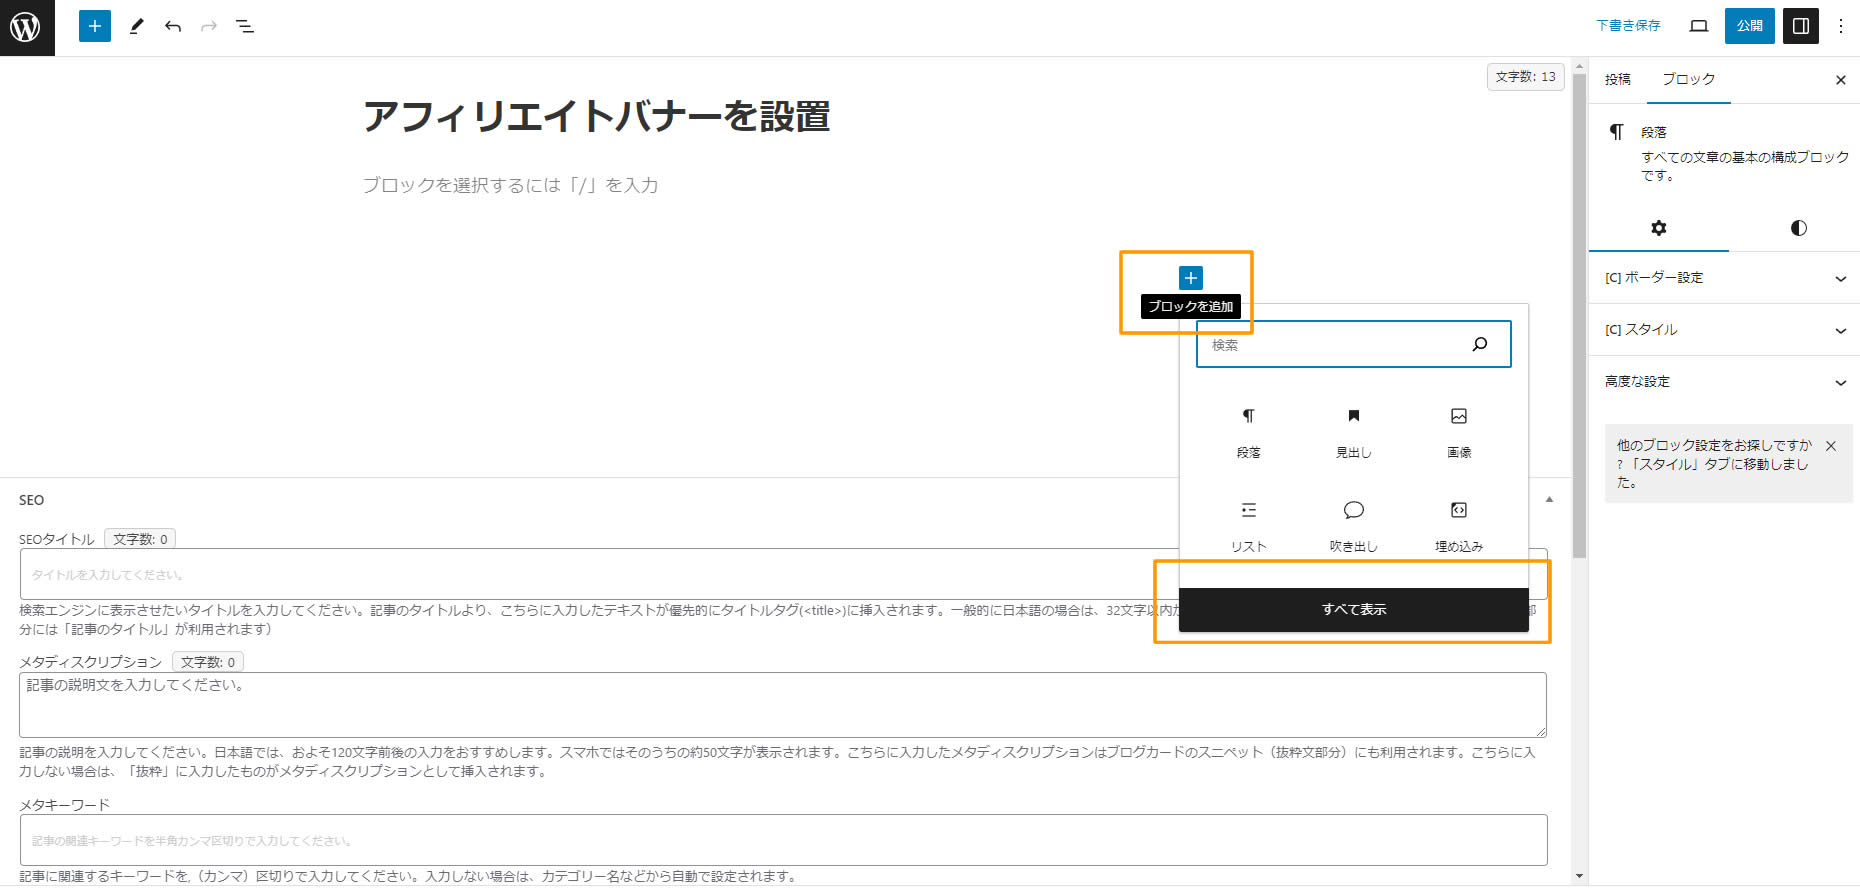Open the half-circle styles tab
This screenshot has height=889, width=1860.
[x=1798, y=228]
